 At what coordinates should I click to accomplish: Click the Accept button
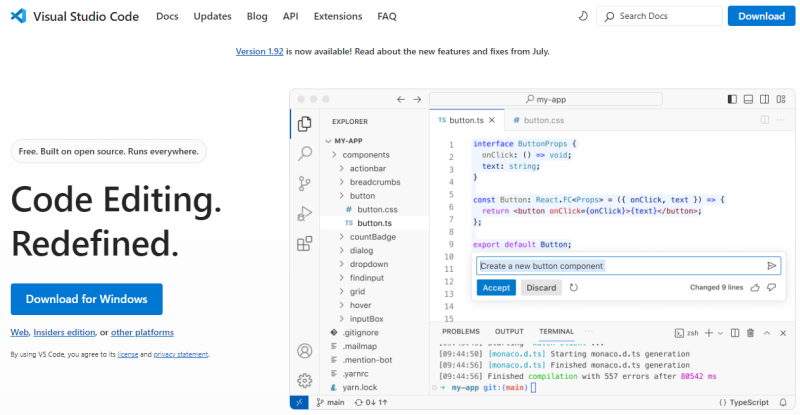(496, 288)
